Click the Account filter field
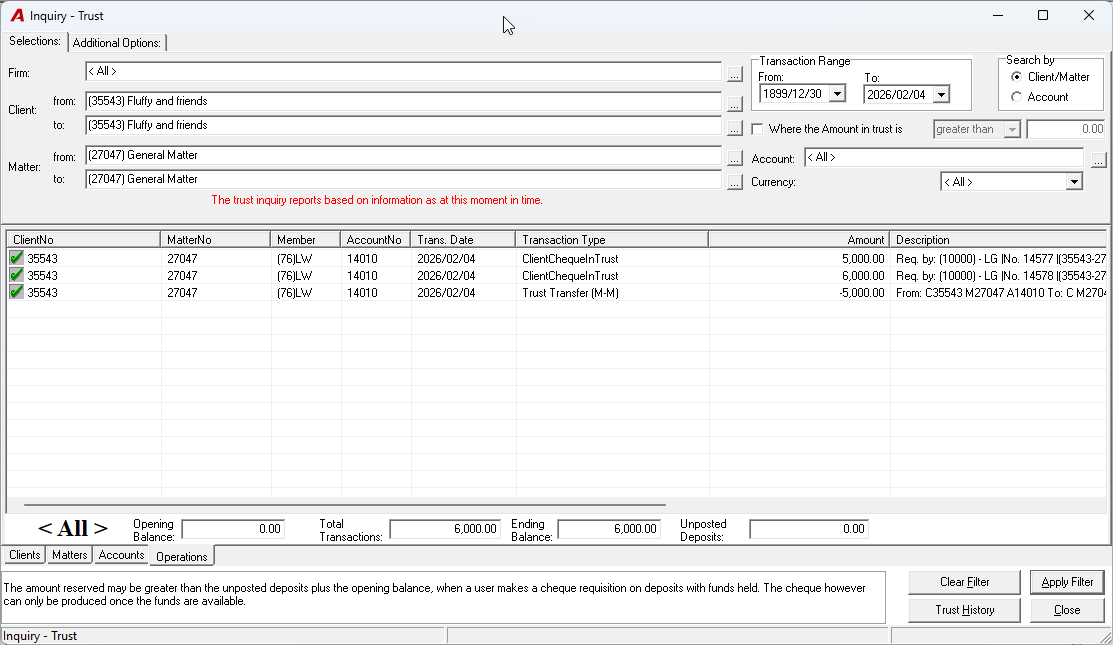 pos(944,158)
